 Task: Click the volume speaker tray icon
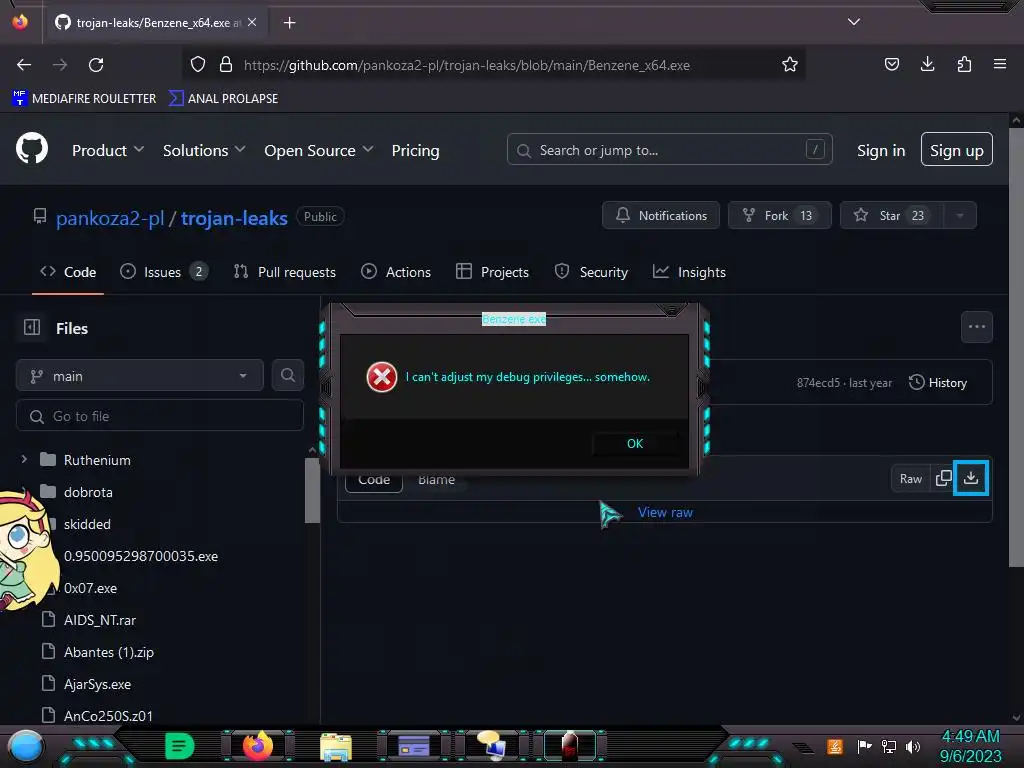coord(913,746)
